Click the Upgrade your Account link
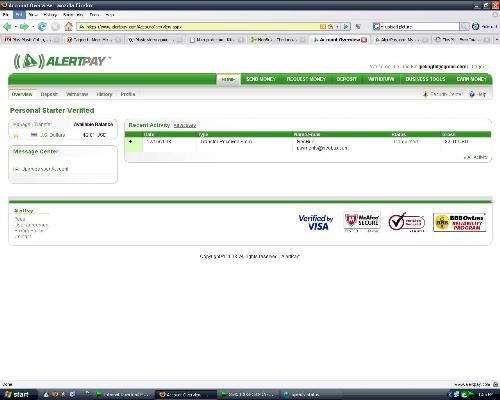Viewport: 500px width, 400px height. [x=41, y=169]
